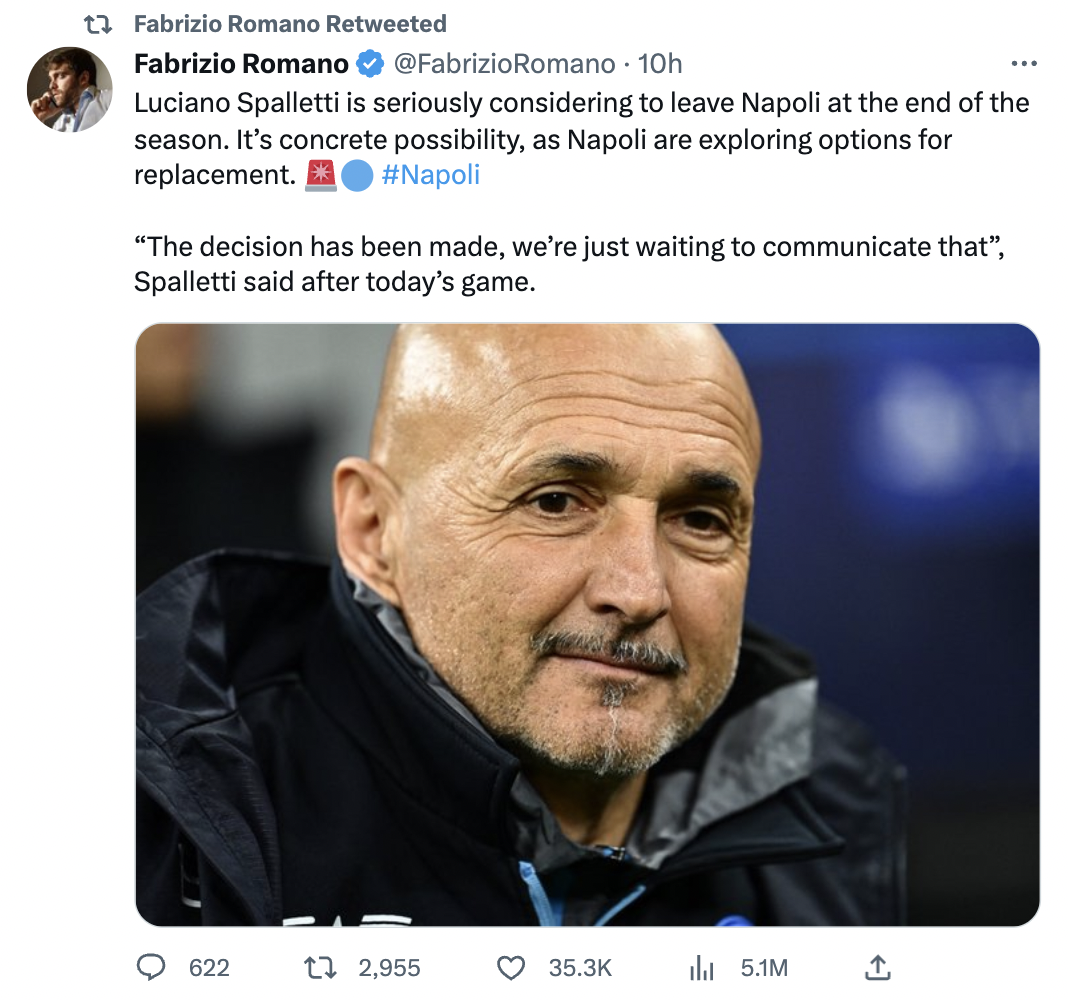The image size is (1068, 1000).
Task: Click the reply speech bubble icon
Action: 150,967
